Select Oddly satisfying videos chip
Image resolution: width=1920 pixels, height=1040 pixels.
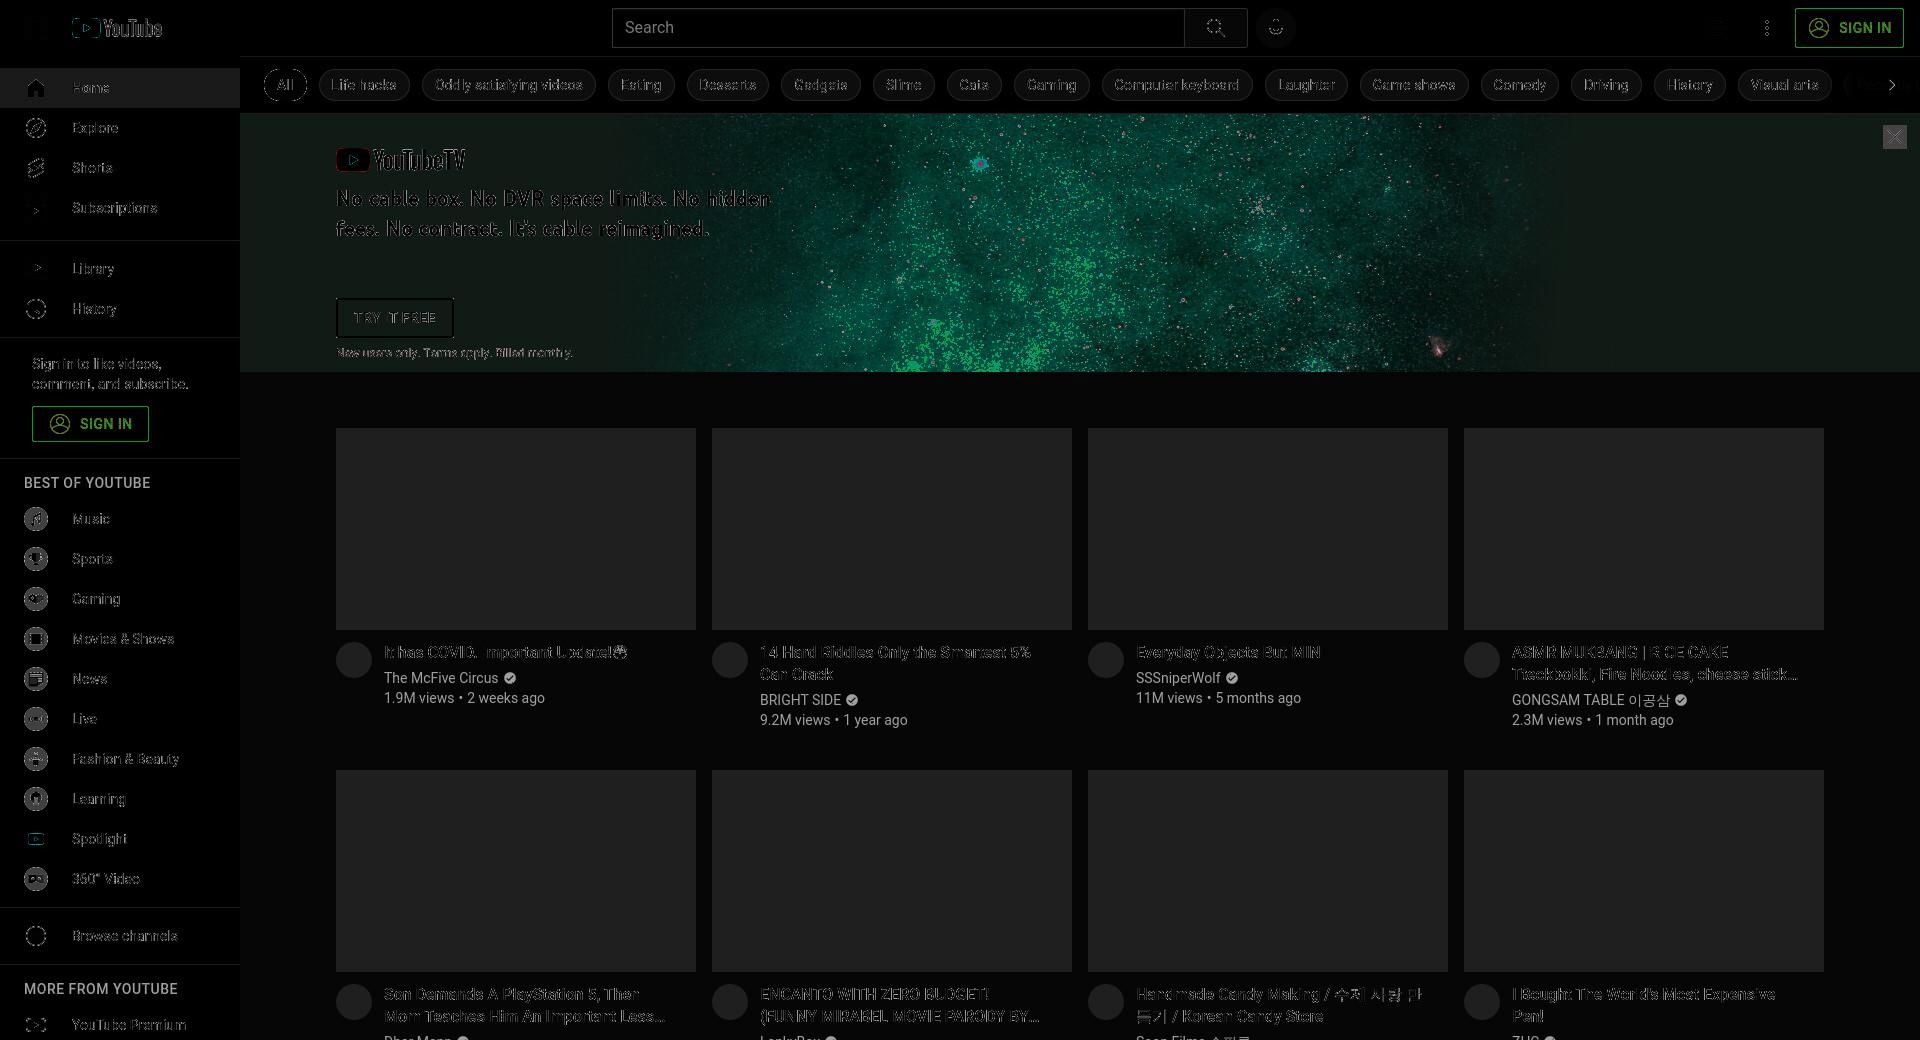coord(508,85)
